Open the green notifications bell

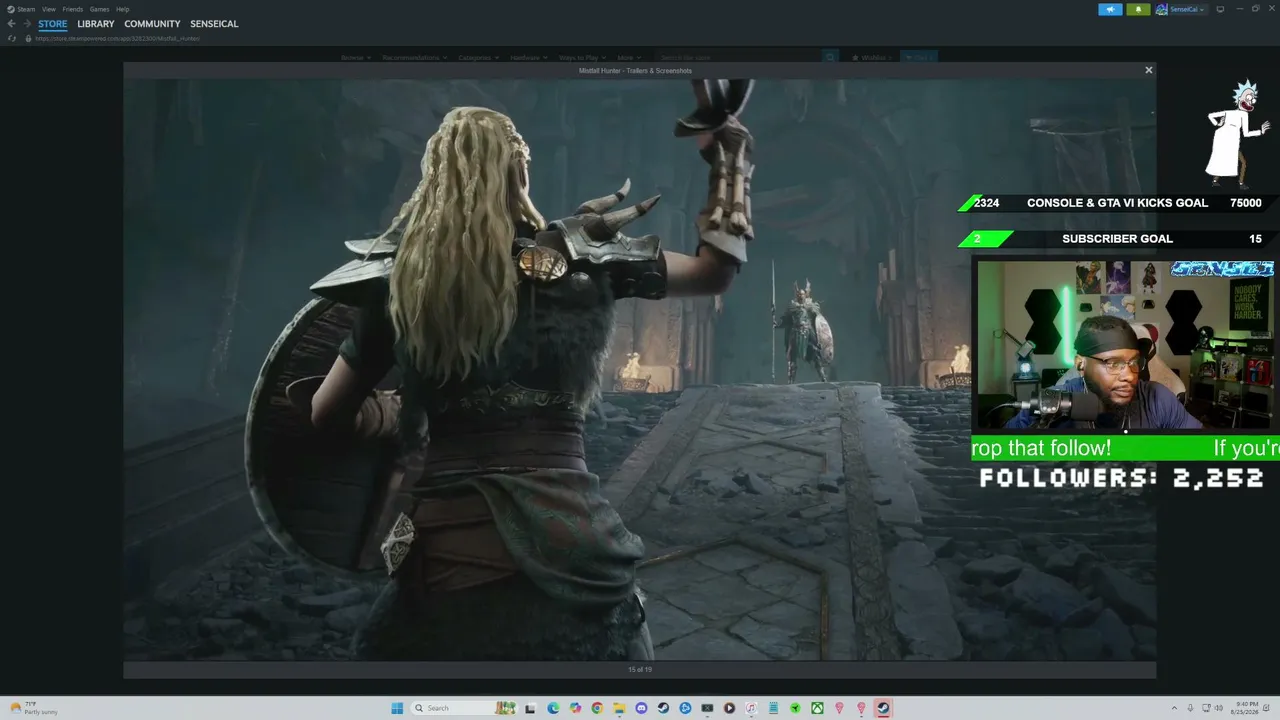pyautogui.click(x=1138, y=9)
